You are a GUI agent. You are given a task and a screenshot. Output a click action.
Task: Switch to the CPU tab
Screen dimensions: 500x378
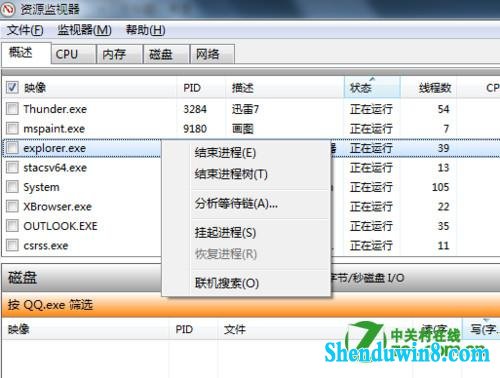click(x=73, y=54)
